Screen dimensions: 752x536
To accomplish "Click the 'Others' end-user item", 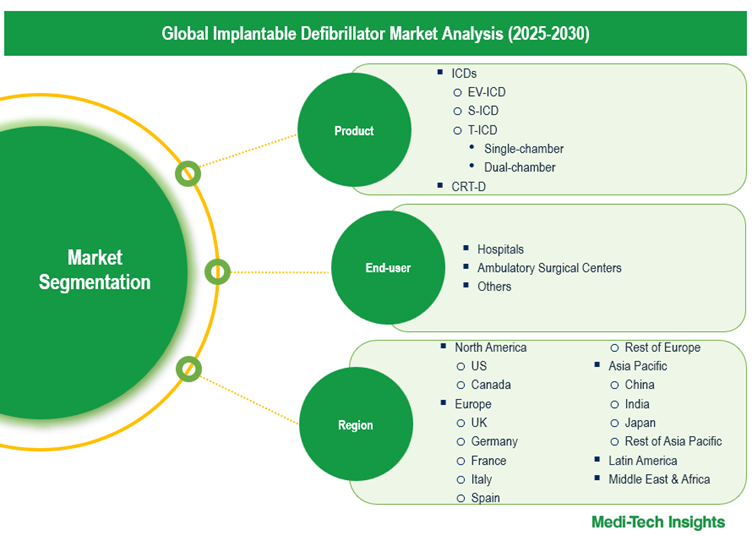I will 494,287.
